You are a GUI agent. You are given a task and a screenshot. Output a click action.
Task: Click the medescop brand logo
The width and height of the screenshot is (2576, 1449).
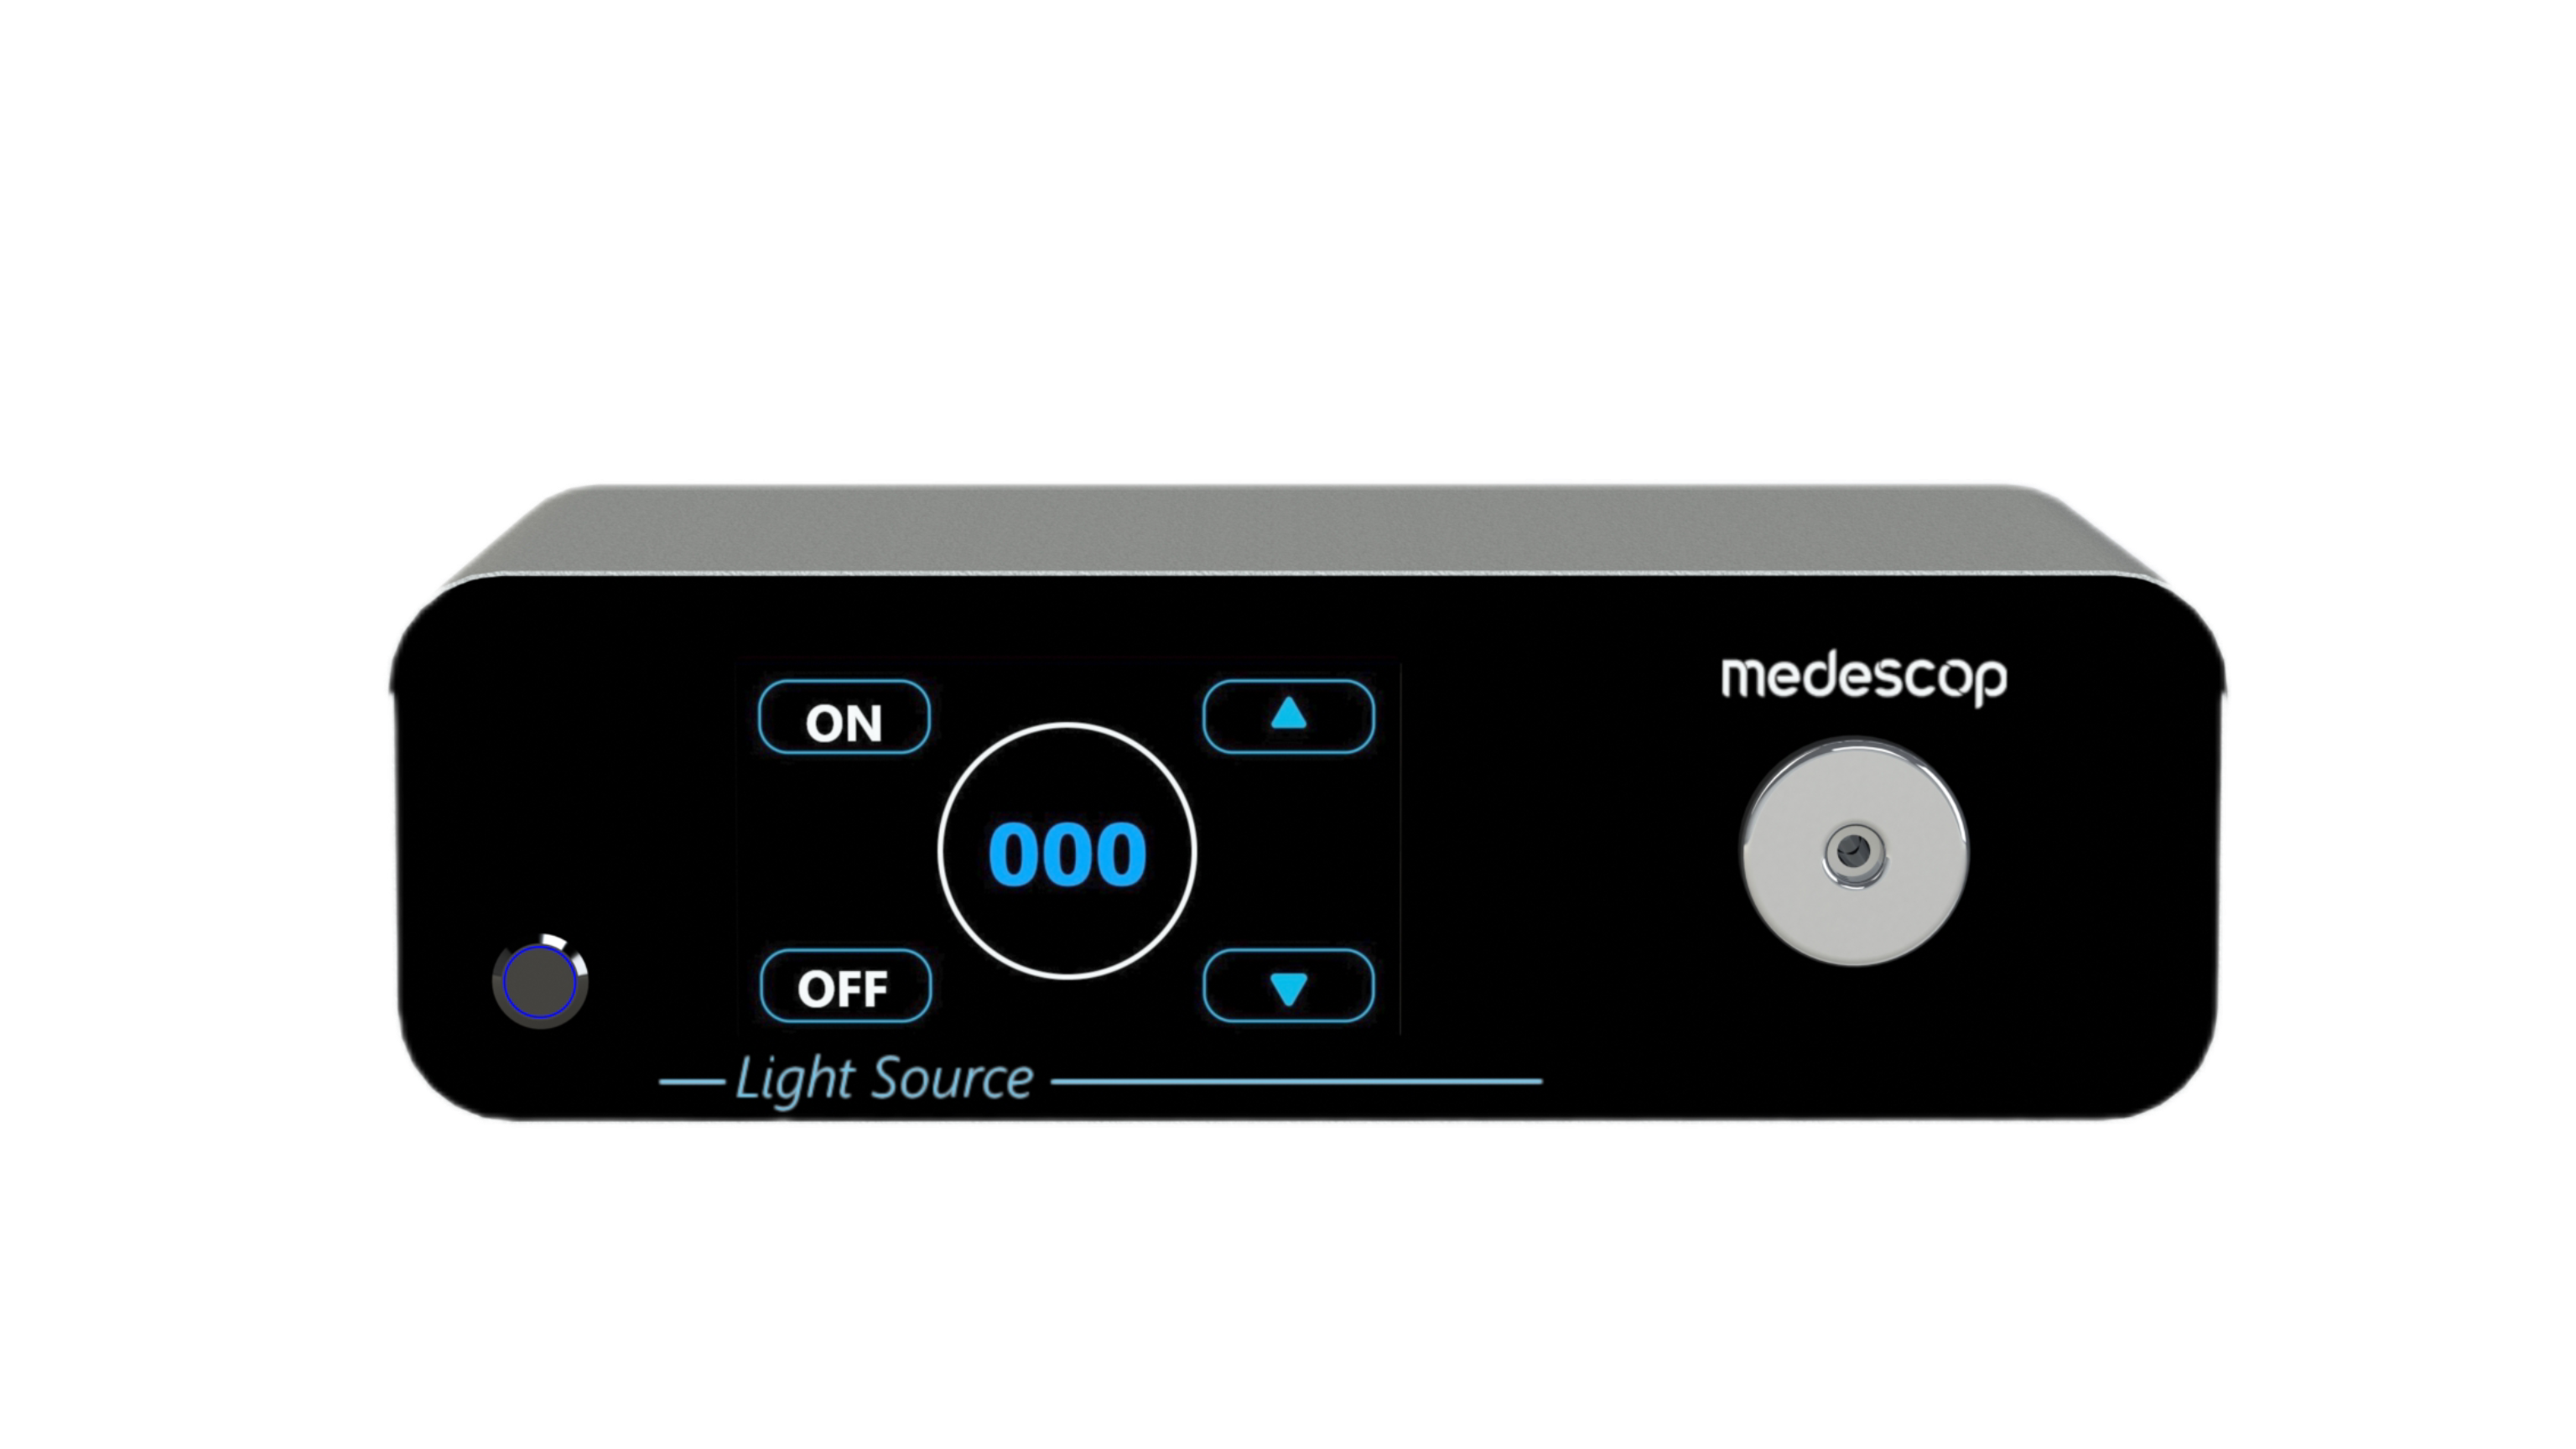[x=1863, y=680]
